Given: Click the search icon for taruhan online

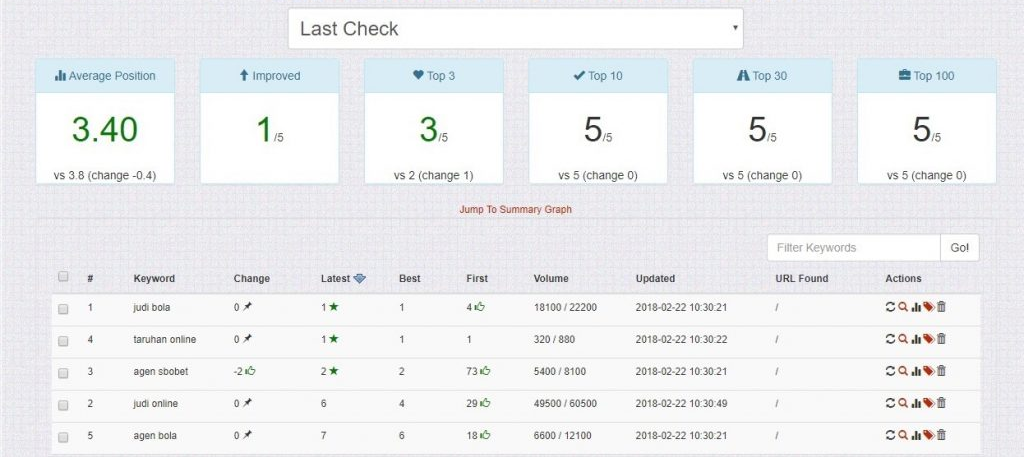Looking at the screenshot, I should click(x=903, y=339).
